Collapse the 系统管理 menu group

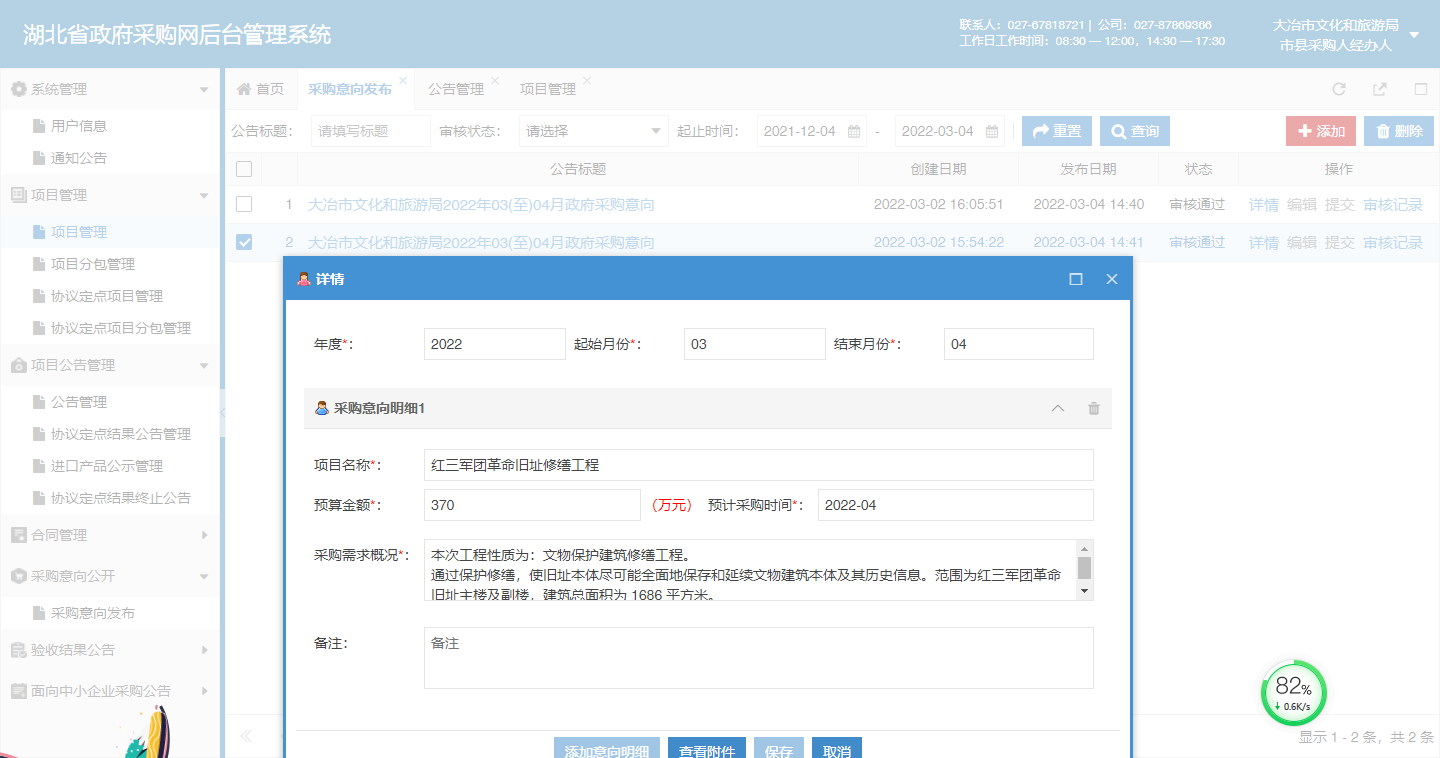point(204,90)
